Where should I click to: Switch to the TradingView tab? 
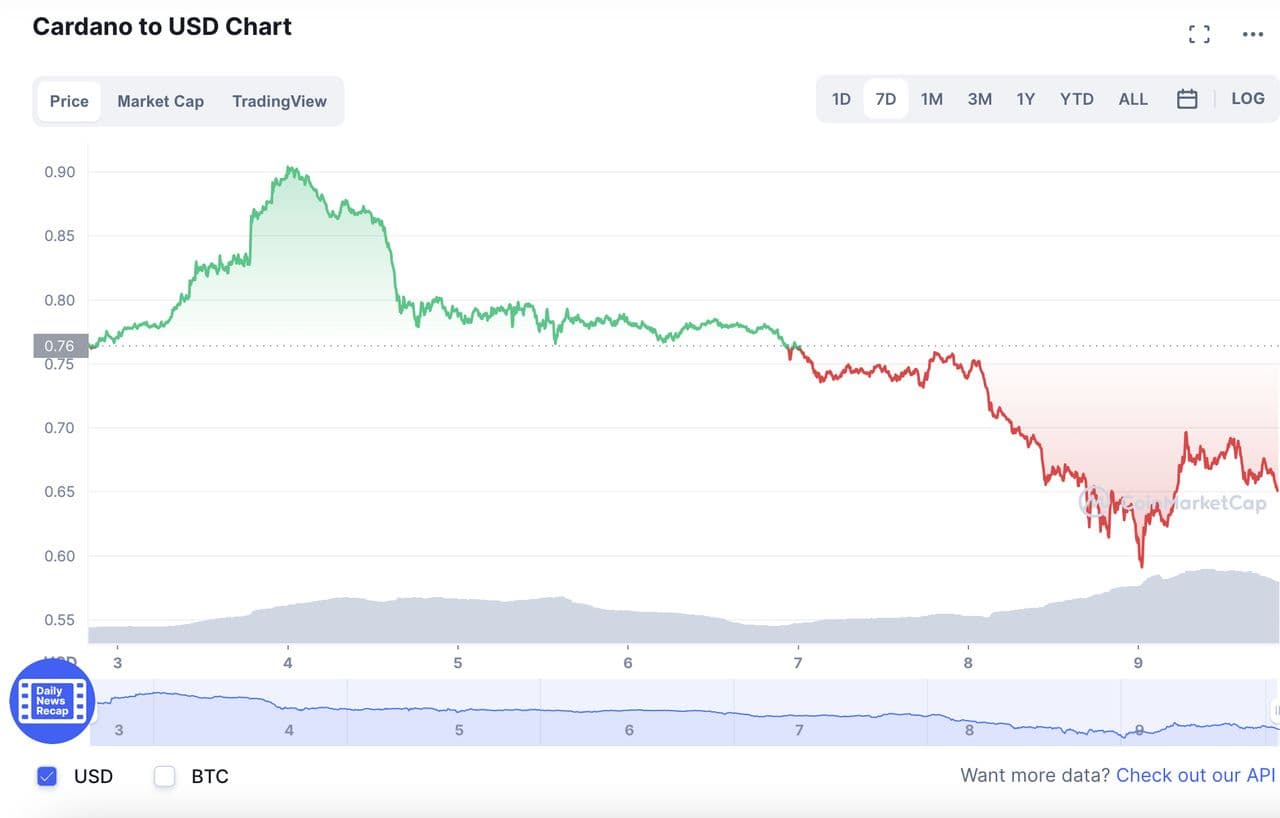click(279, 101)
